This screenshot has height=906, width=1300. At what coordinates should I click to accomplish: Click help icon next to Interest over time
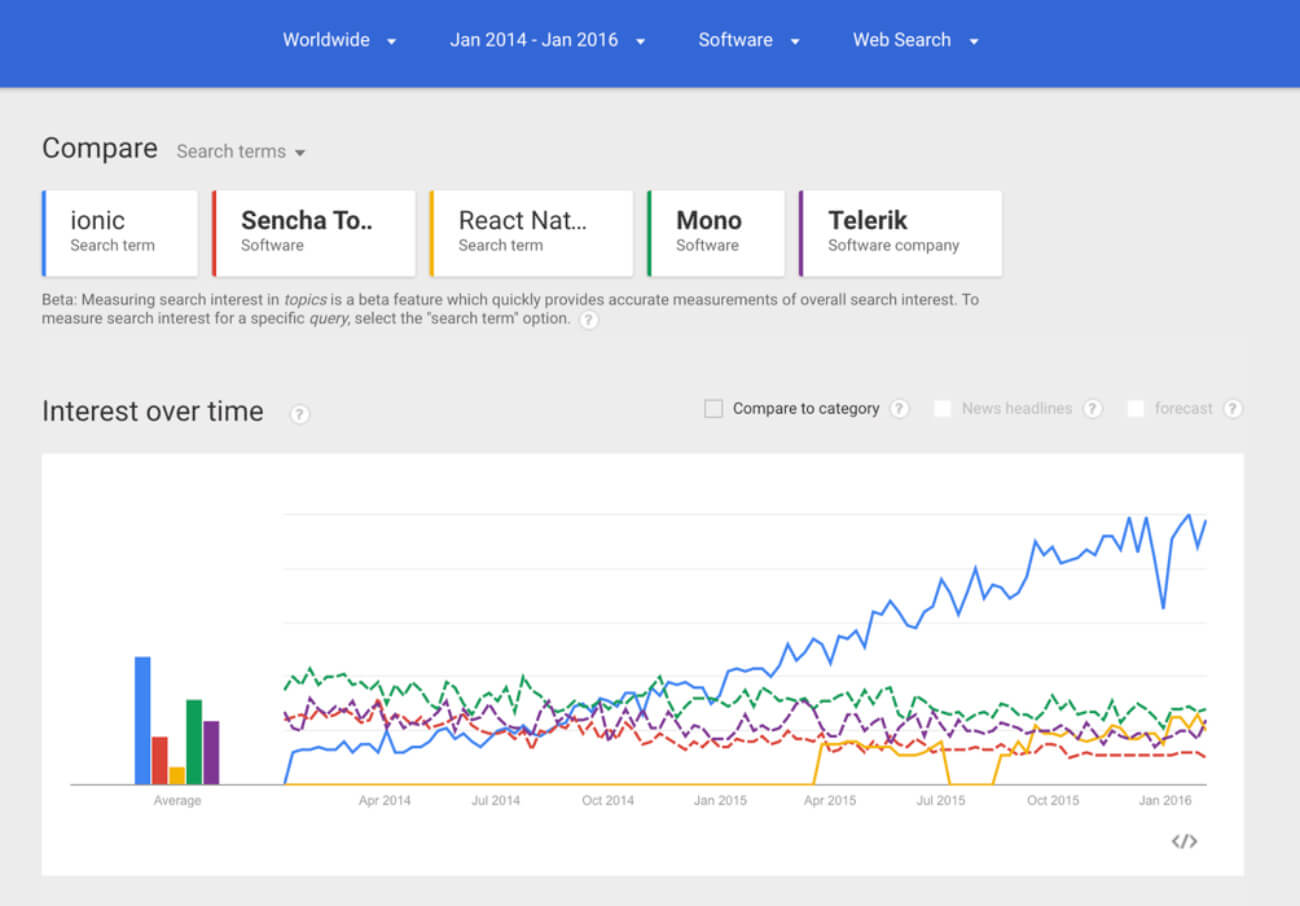click(300, 414)
